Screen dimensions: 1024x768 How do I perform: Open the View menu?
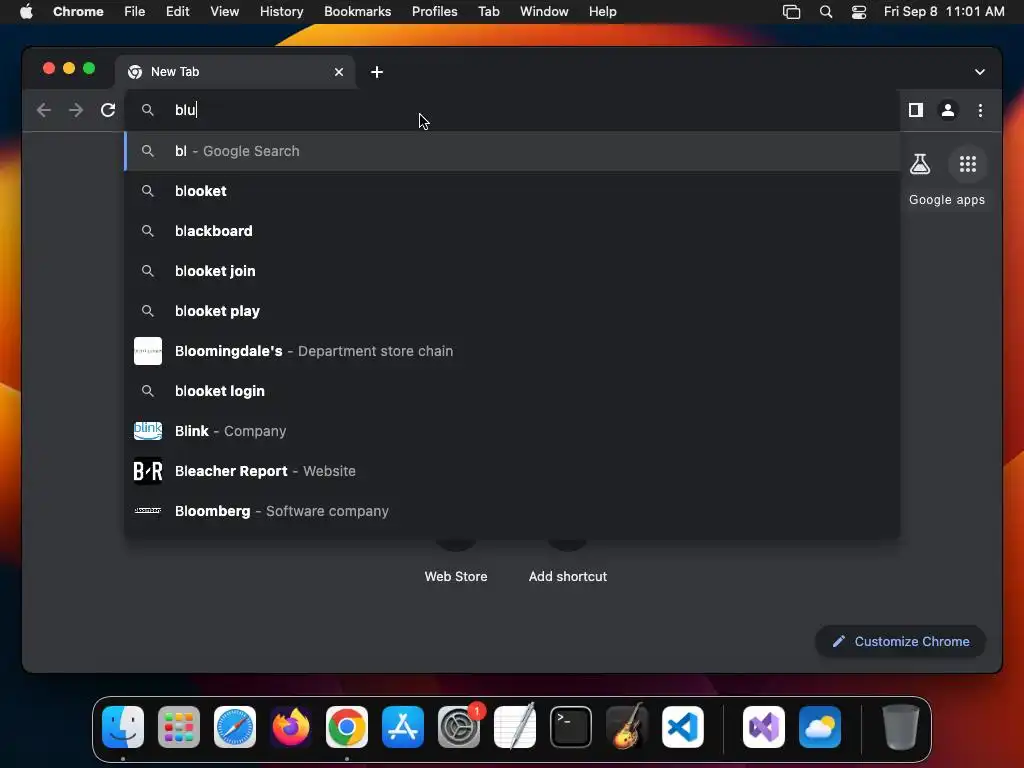[224, 12]
